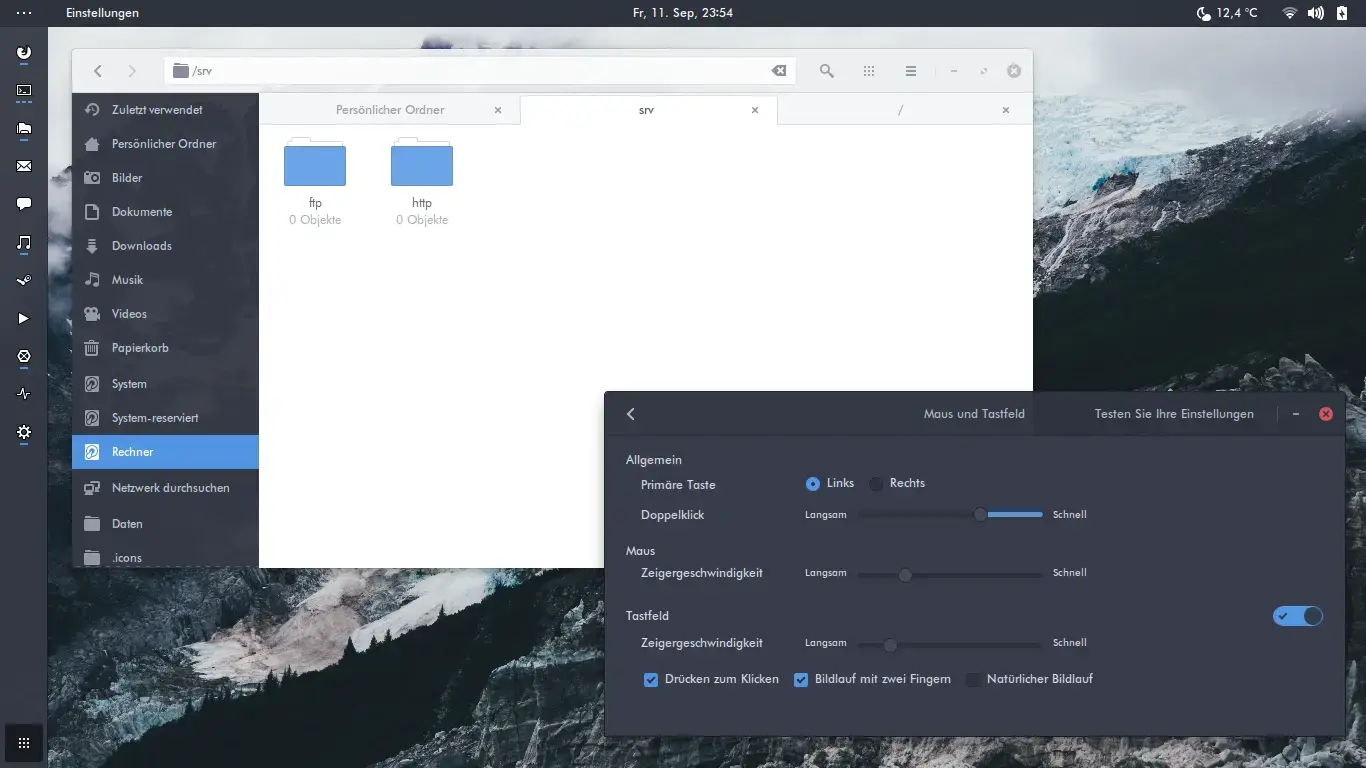
Task: Launch Steam from the dock
Action: tap(23, 279)
